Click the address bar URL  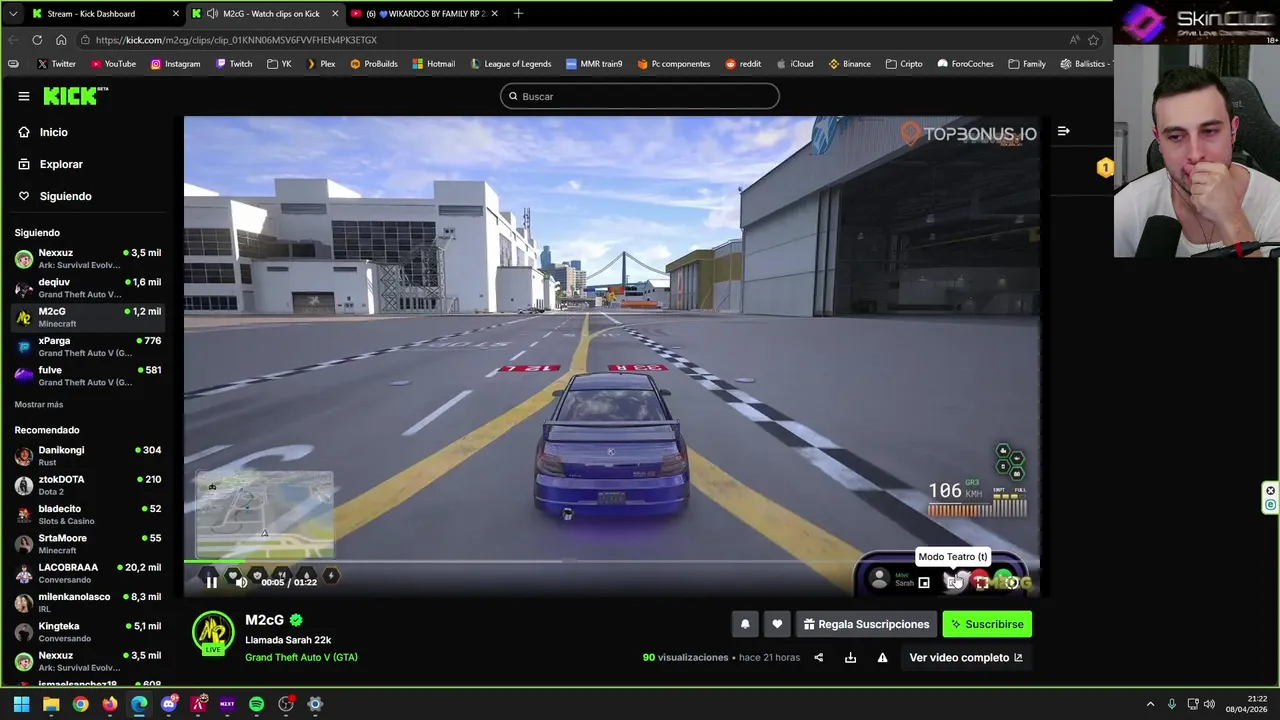[237, 40]
